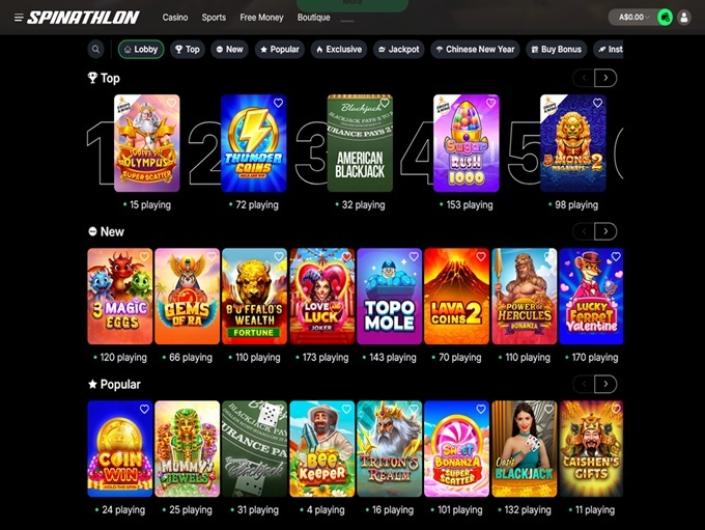Click the game search magnifier icon
705x530 pixels.
pyautogui.click(x=96, y=49)
